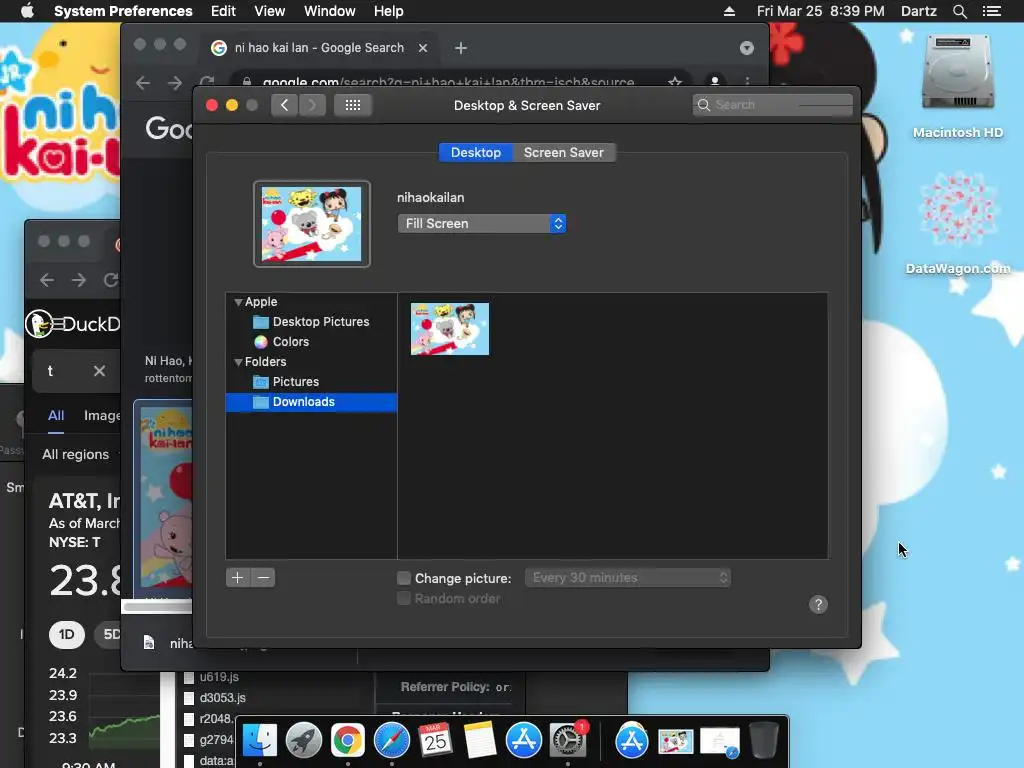The image size is (1024, 768).
Task: Click u619.js in the file list
Action: (219, 677)
